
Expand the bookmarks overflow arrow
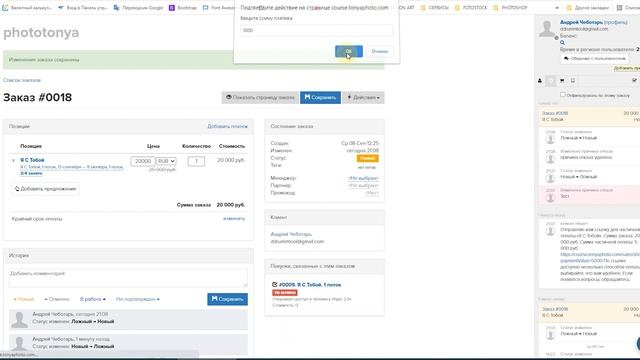(x=557, y=8)
